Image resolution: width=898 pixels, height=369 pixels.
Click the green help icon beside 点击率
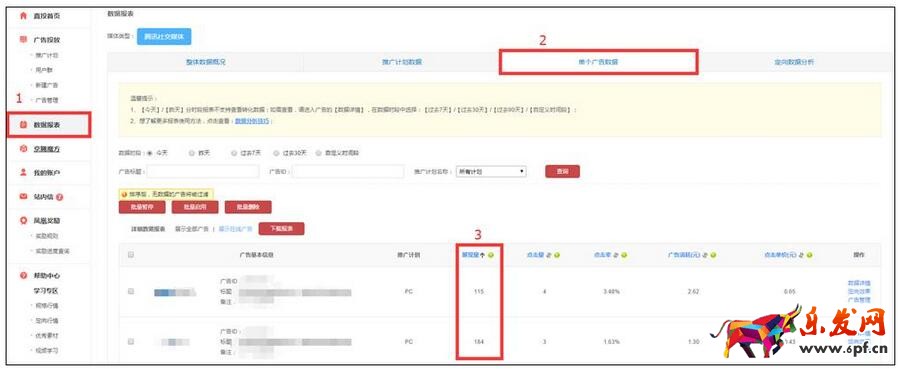pyautogui.click(x=624, y=255)
